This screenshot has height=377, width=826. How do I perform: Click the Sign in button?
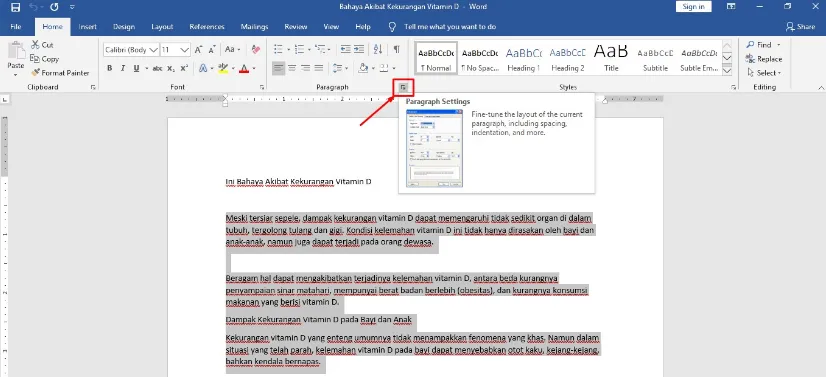tap(693, 7)
